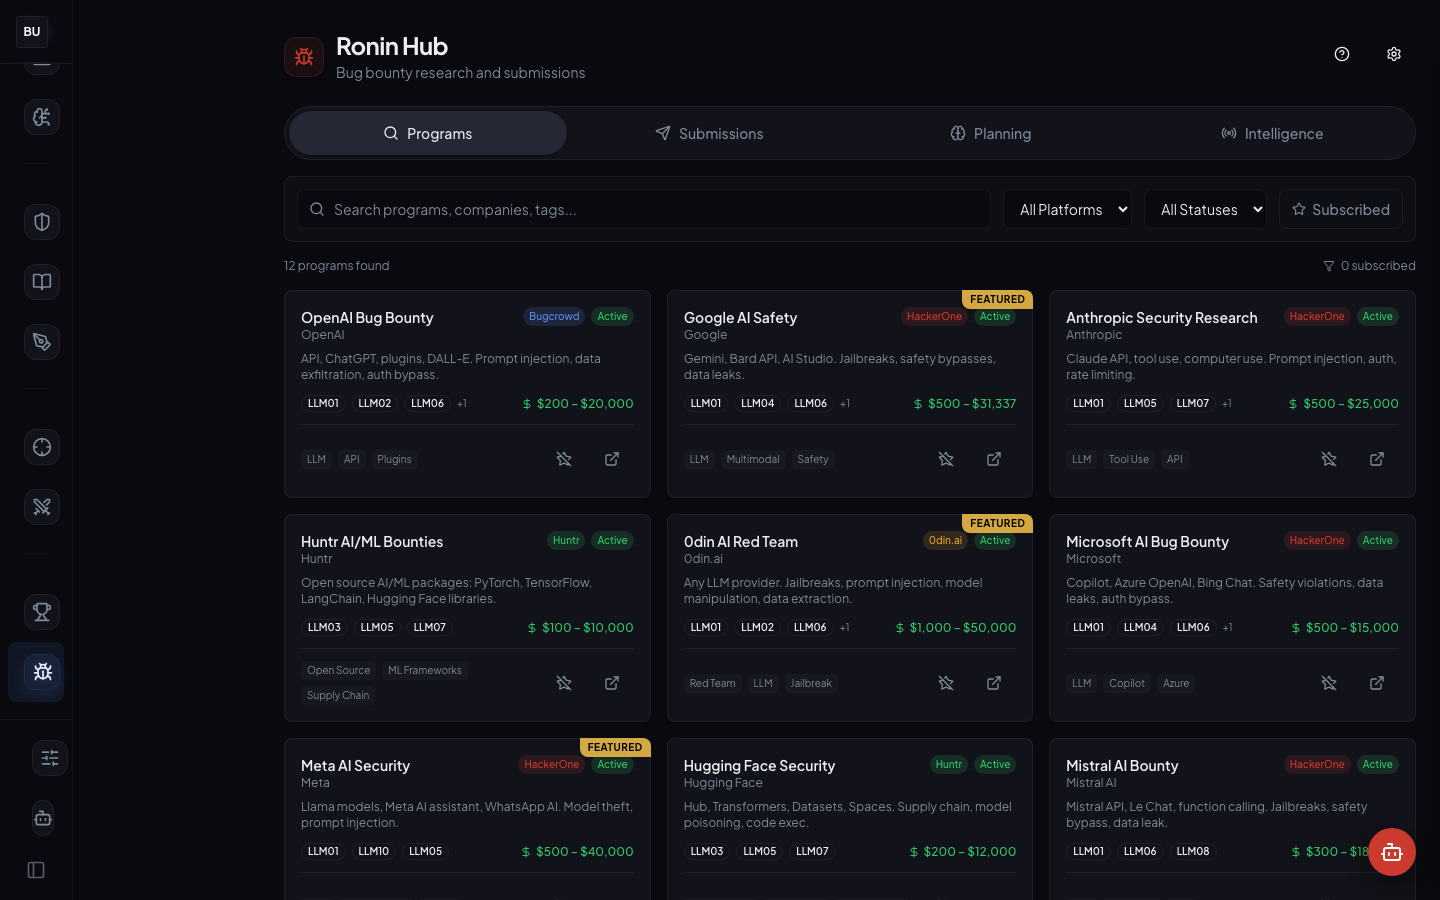Switch to the Intelligence tab

click(x=1272, y=133)
